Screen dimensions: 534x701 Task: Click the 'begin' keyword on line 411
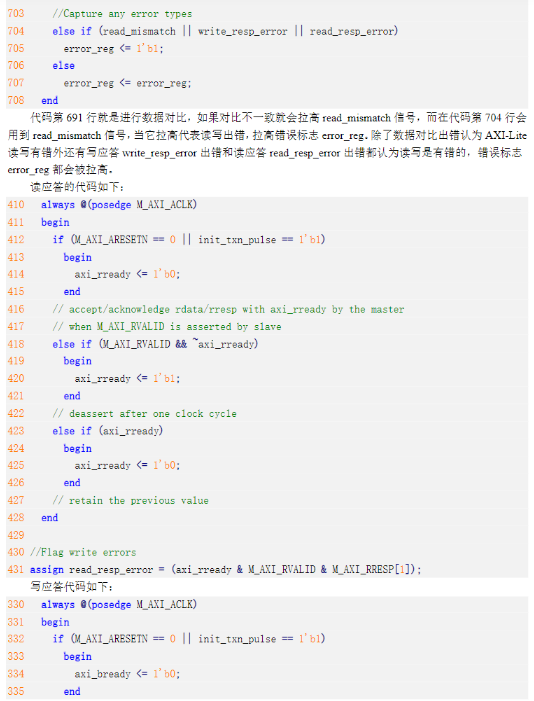click(55, 222)
